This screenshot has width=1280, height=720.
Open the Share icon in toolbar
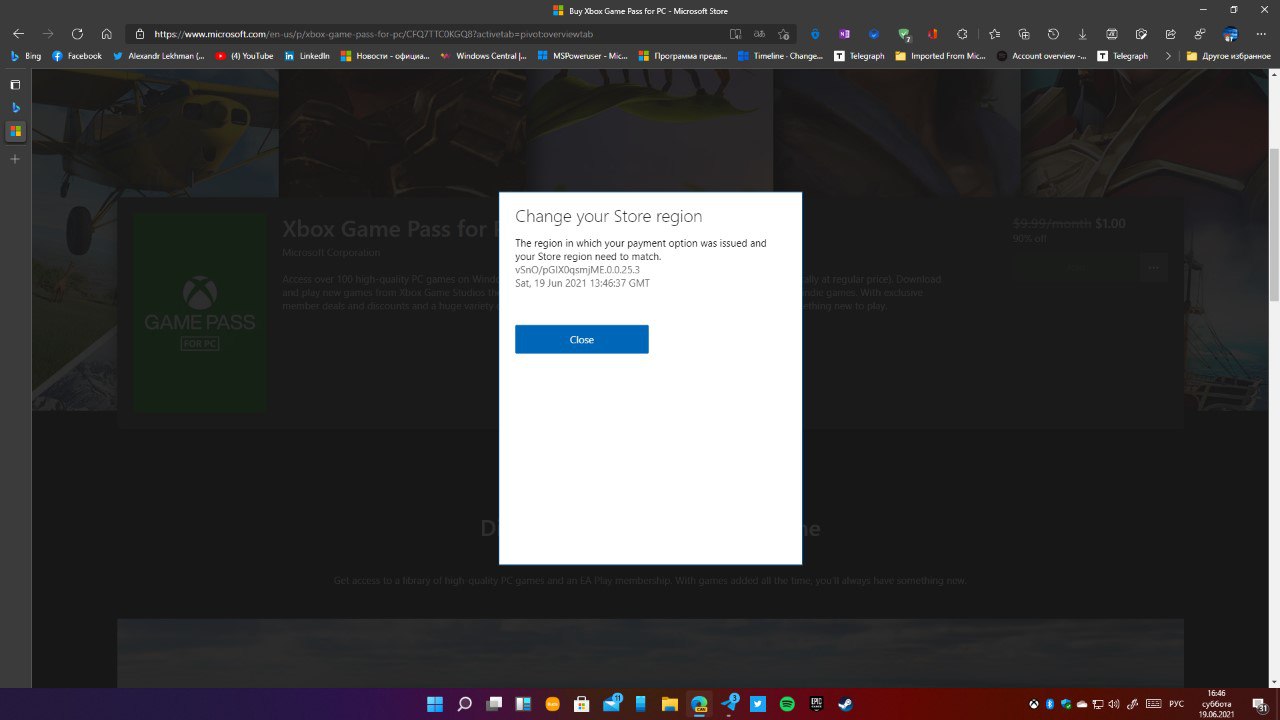tap(1170, 33)
